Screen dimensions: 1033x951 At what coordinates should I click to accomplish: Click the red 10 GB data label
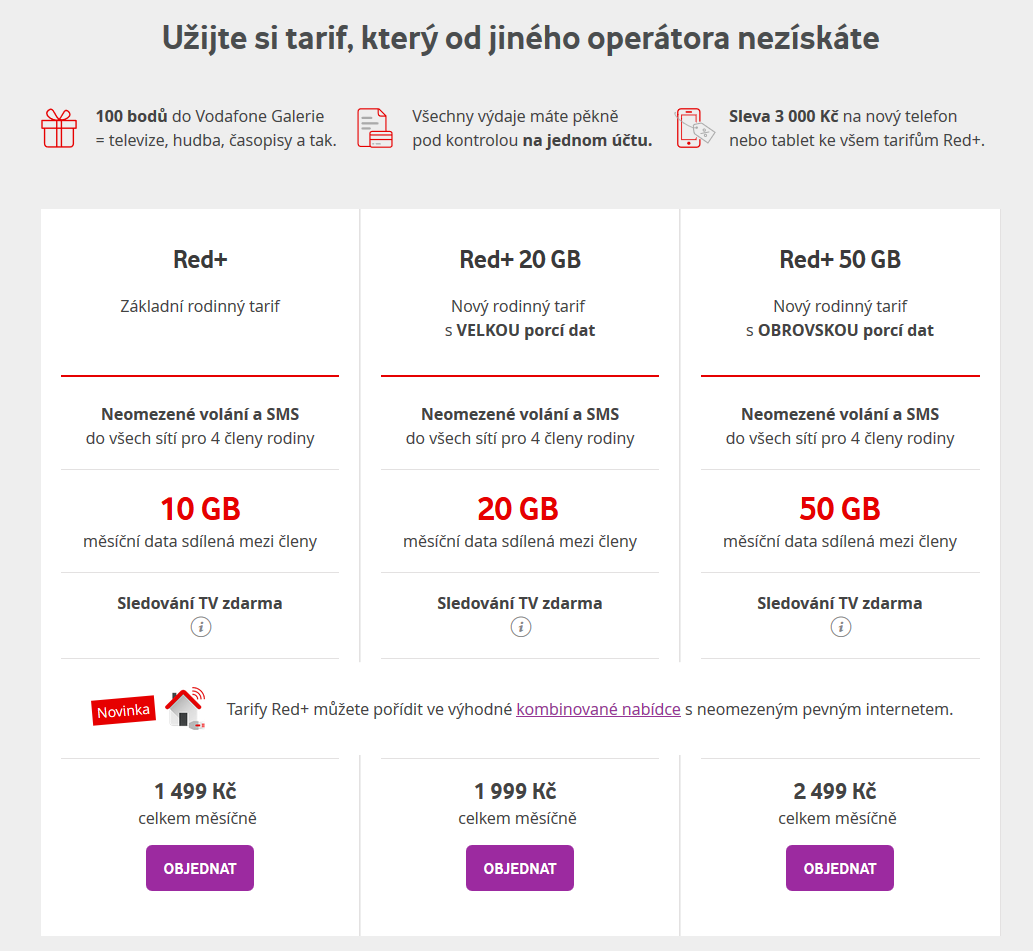[199, 508]
